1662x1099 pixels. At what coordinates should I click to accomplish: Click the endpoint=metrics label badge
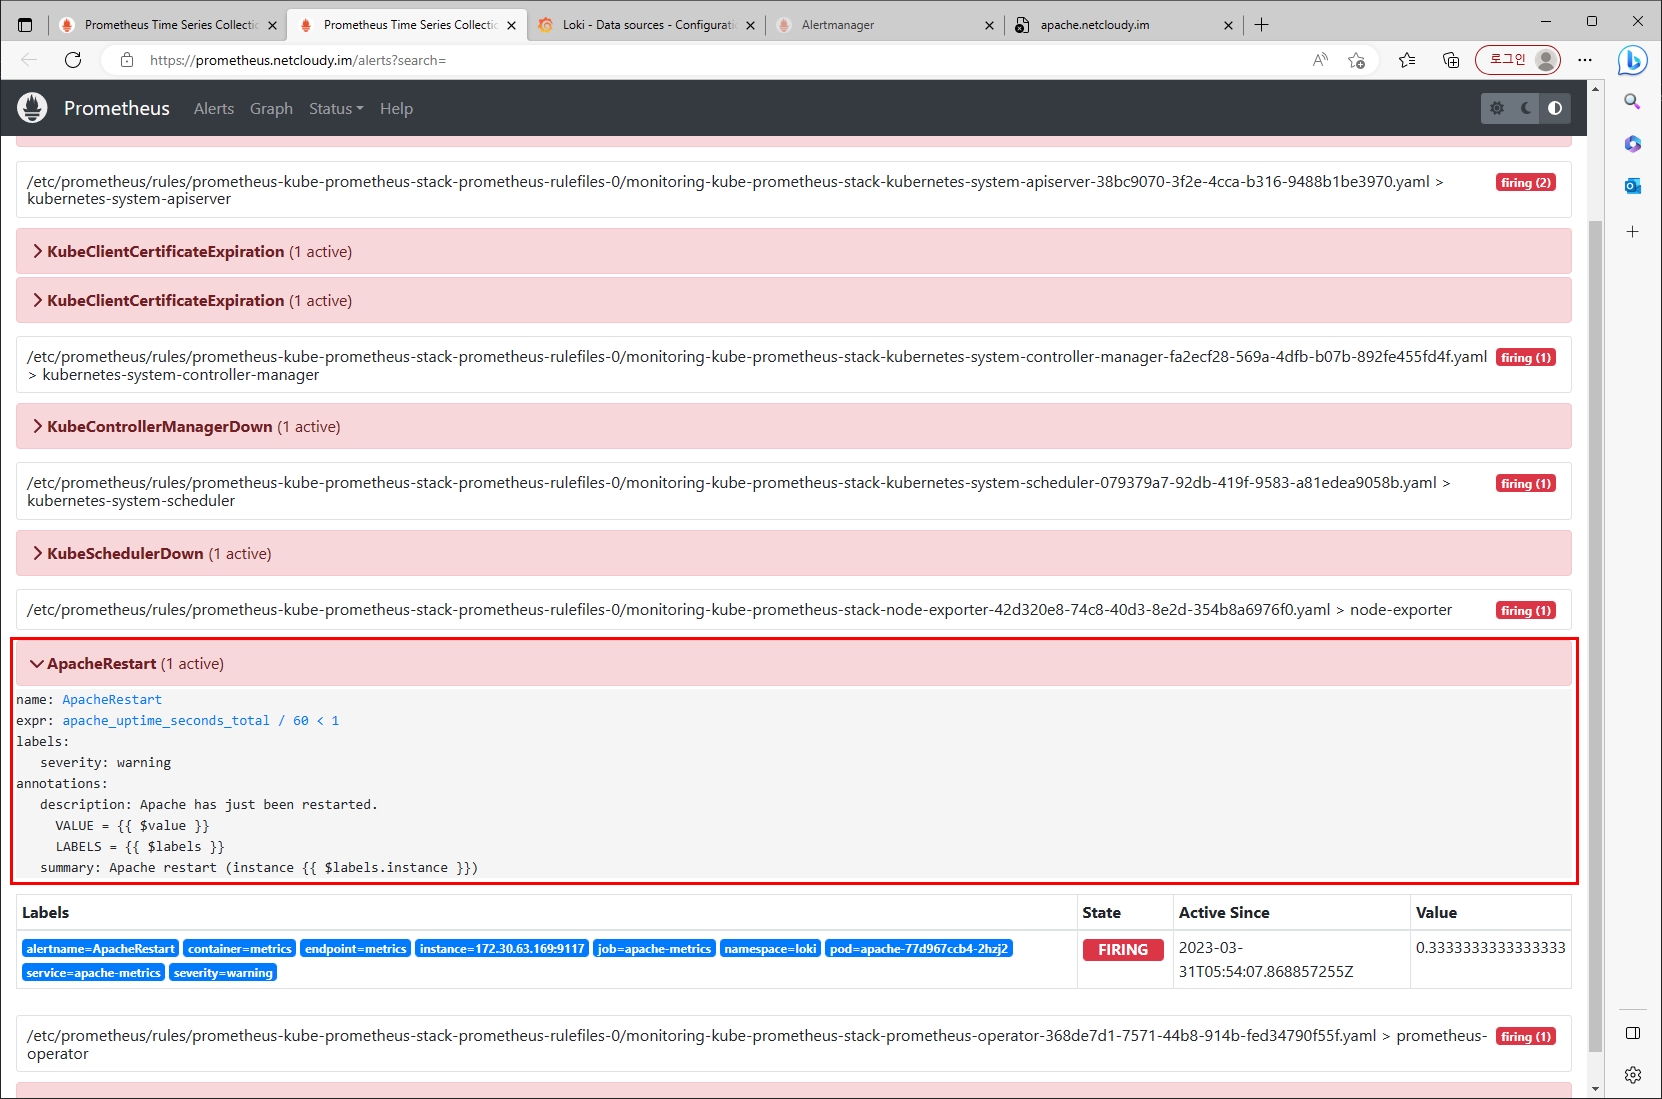[x=356, y=948]
